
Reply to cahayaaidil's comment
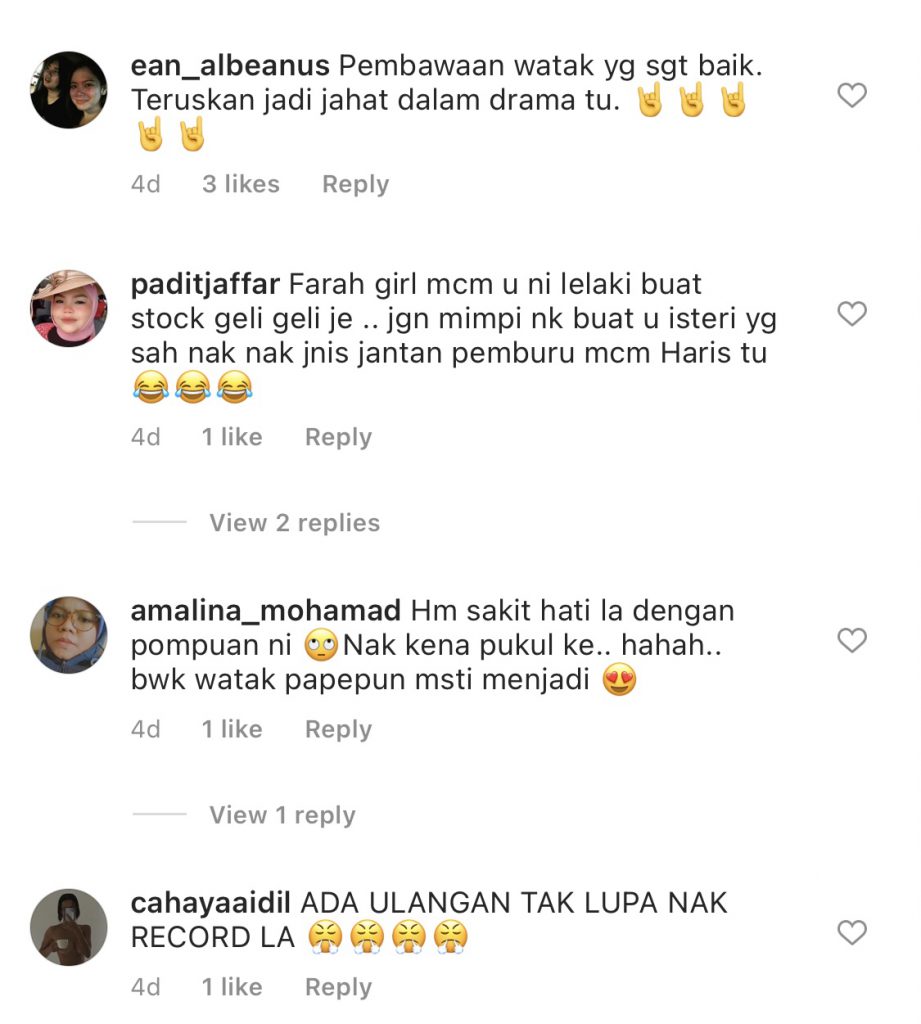point(338,987)
